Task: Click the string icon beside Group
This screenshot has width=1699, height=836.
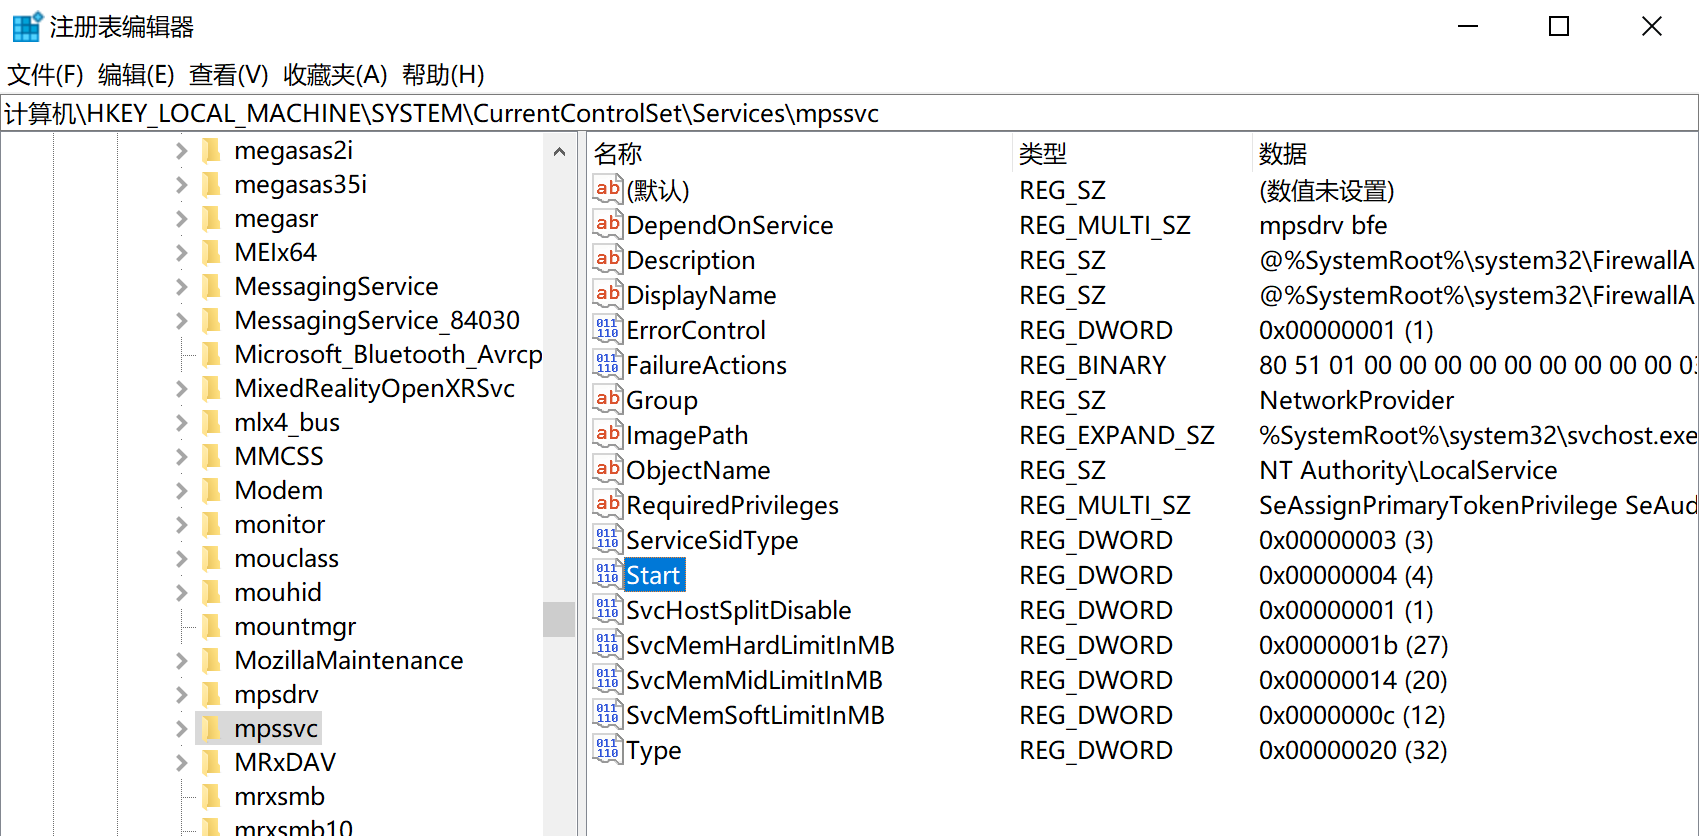Action: click(607, 399)
